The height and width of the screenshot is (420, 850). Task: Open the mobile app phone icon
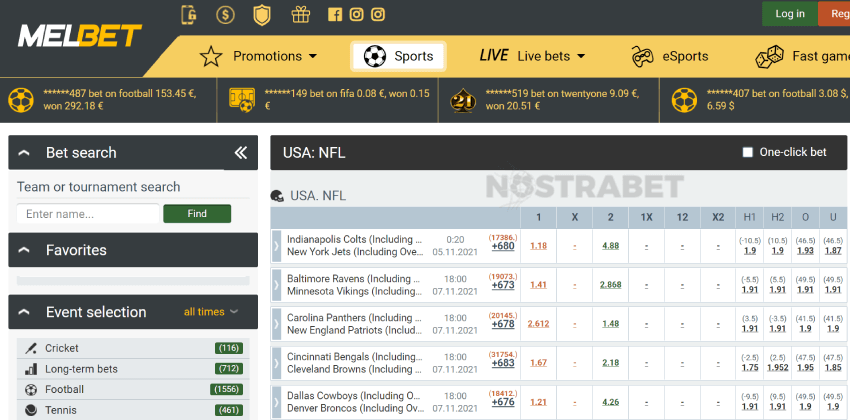189,15
